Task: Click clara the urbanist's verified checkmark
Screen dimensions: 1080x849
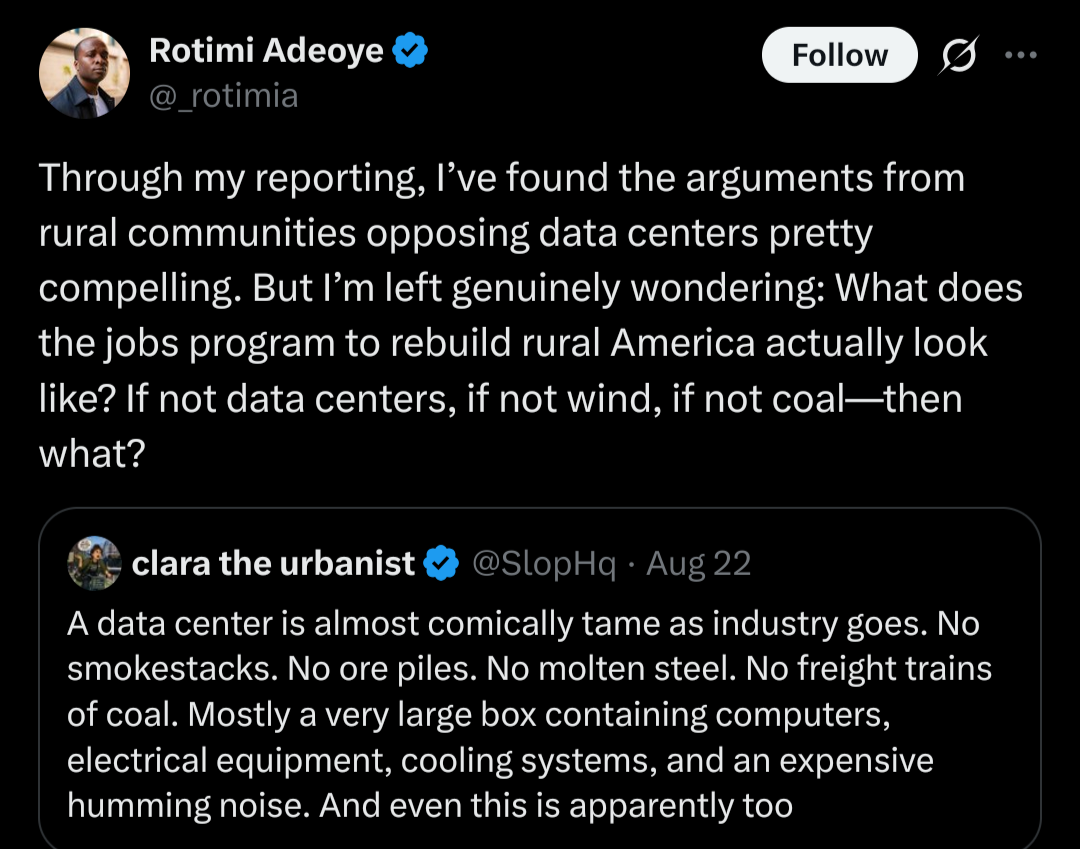Action: tap(441, 563)
